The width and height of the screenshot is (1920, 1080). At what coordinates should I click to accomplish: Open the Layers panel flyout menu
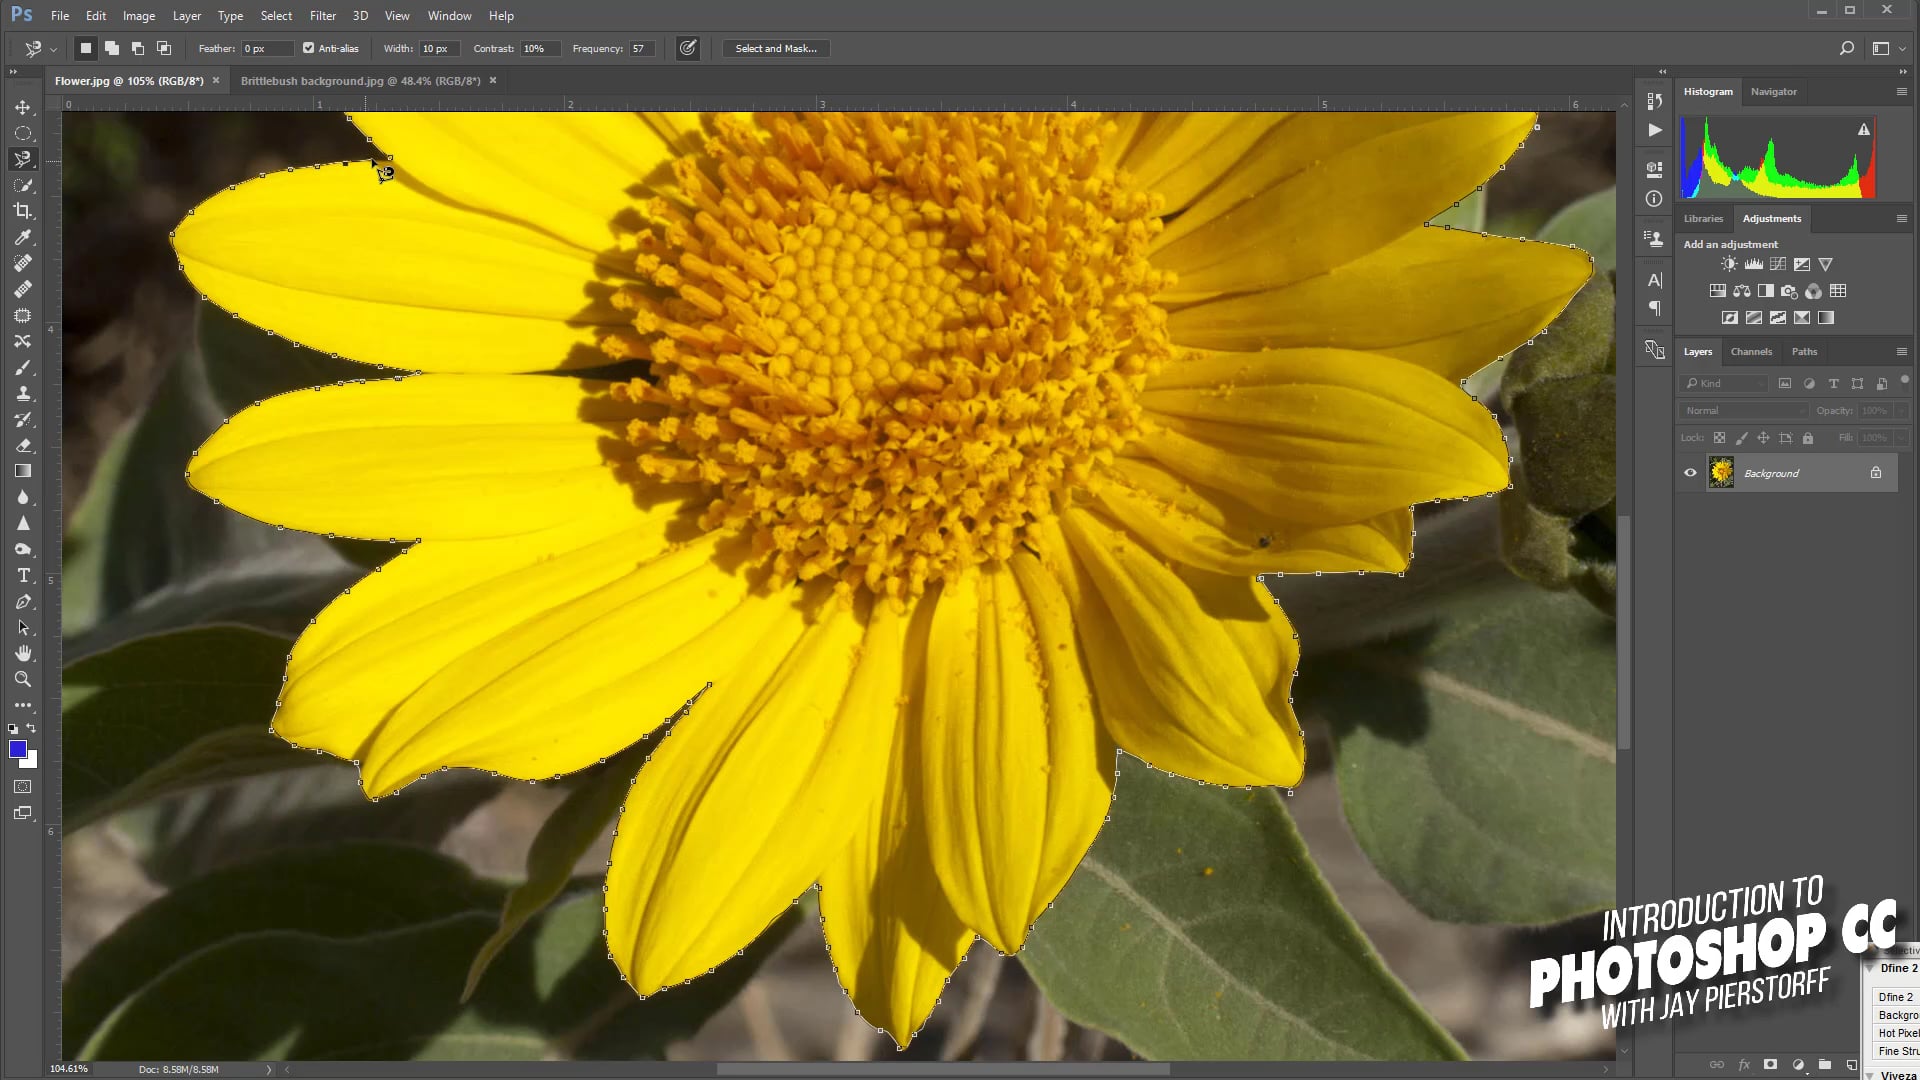coord(1902,351)
